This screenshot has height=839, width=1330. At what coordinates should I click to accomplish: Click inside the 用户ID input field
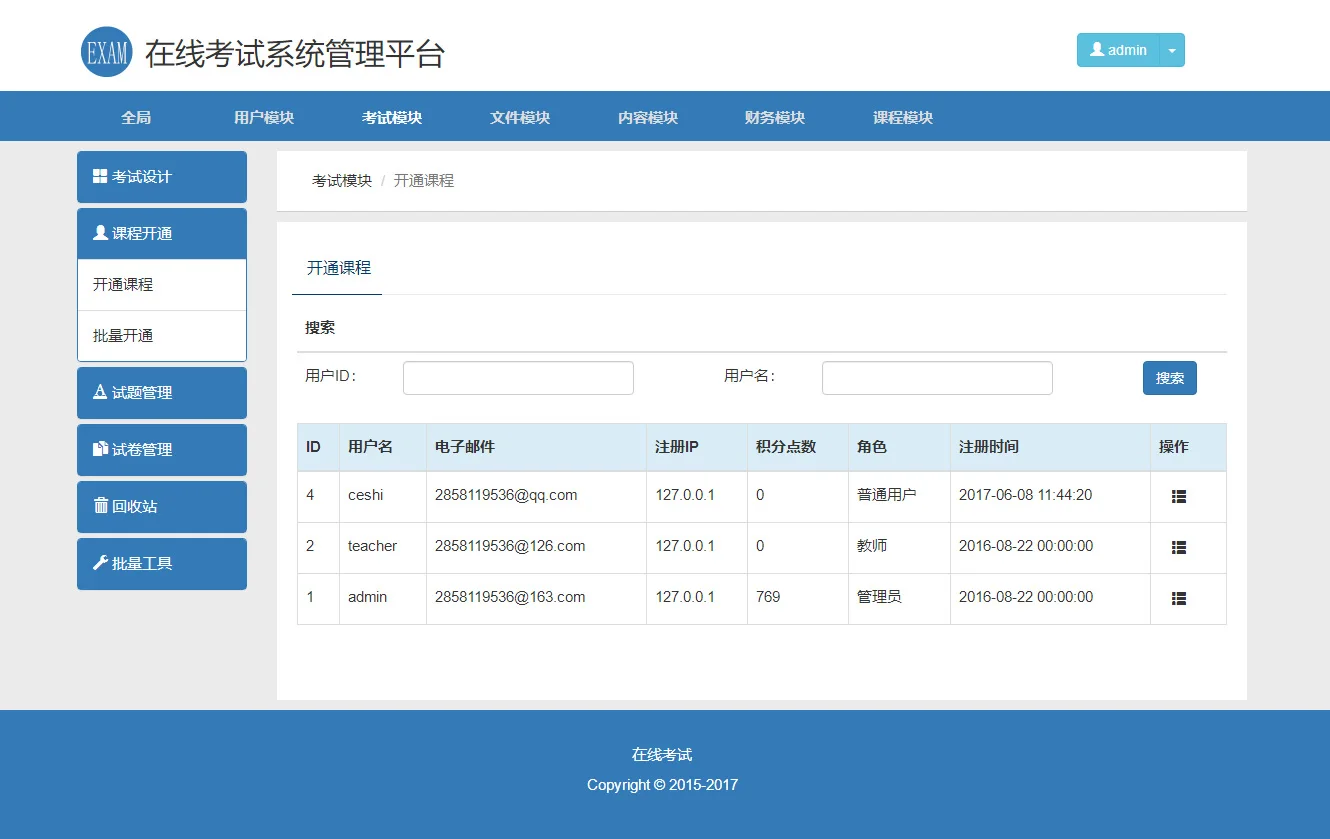point(517,377)
